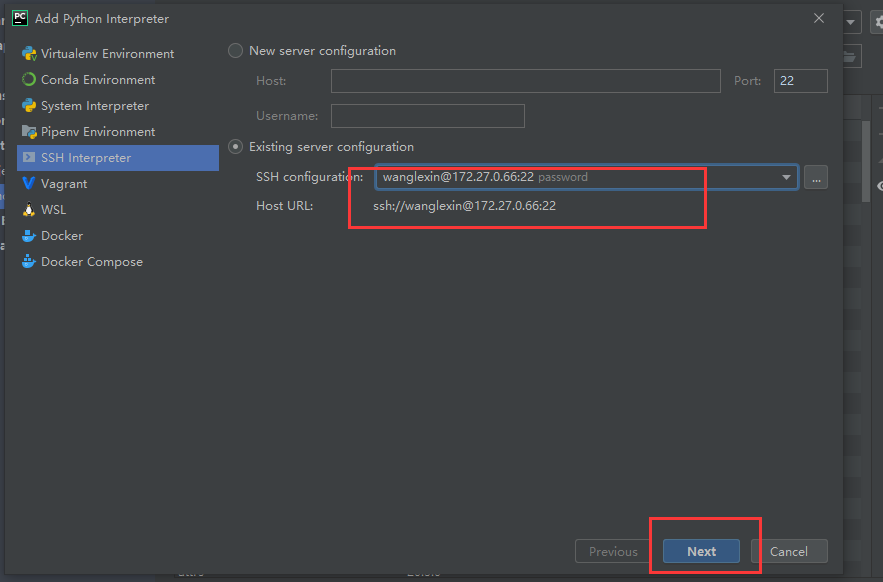The width and height of the screenshot is (883, 582).
Task: Open the dropdown arrow in background window
Action: tap(851, 22)
